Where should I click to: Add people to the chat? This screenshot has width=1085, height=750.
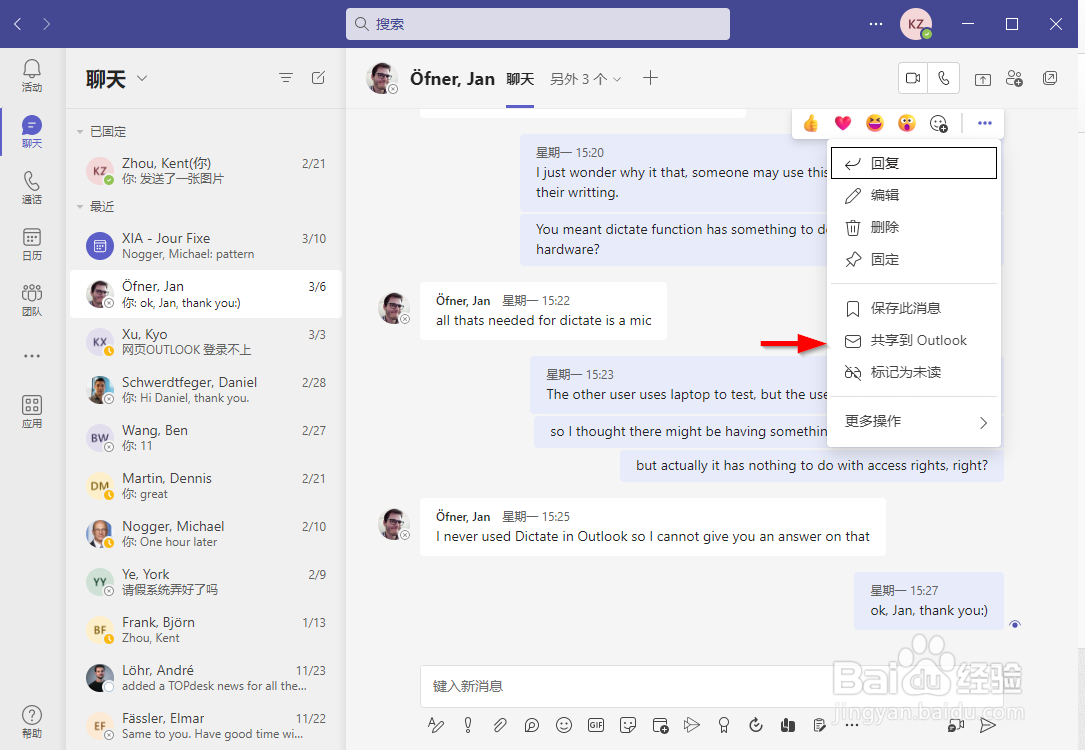click(1014, 79)
